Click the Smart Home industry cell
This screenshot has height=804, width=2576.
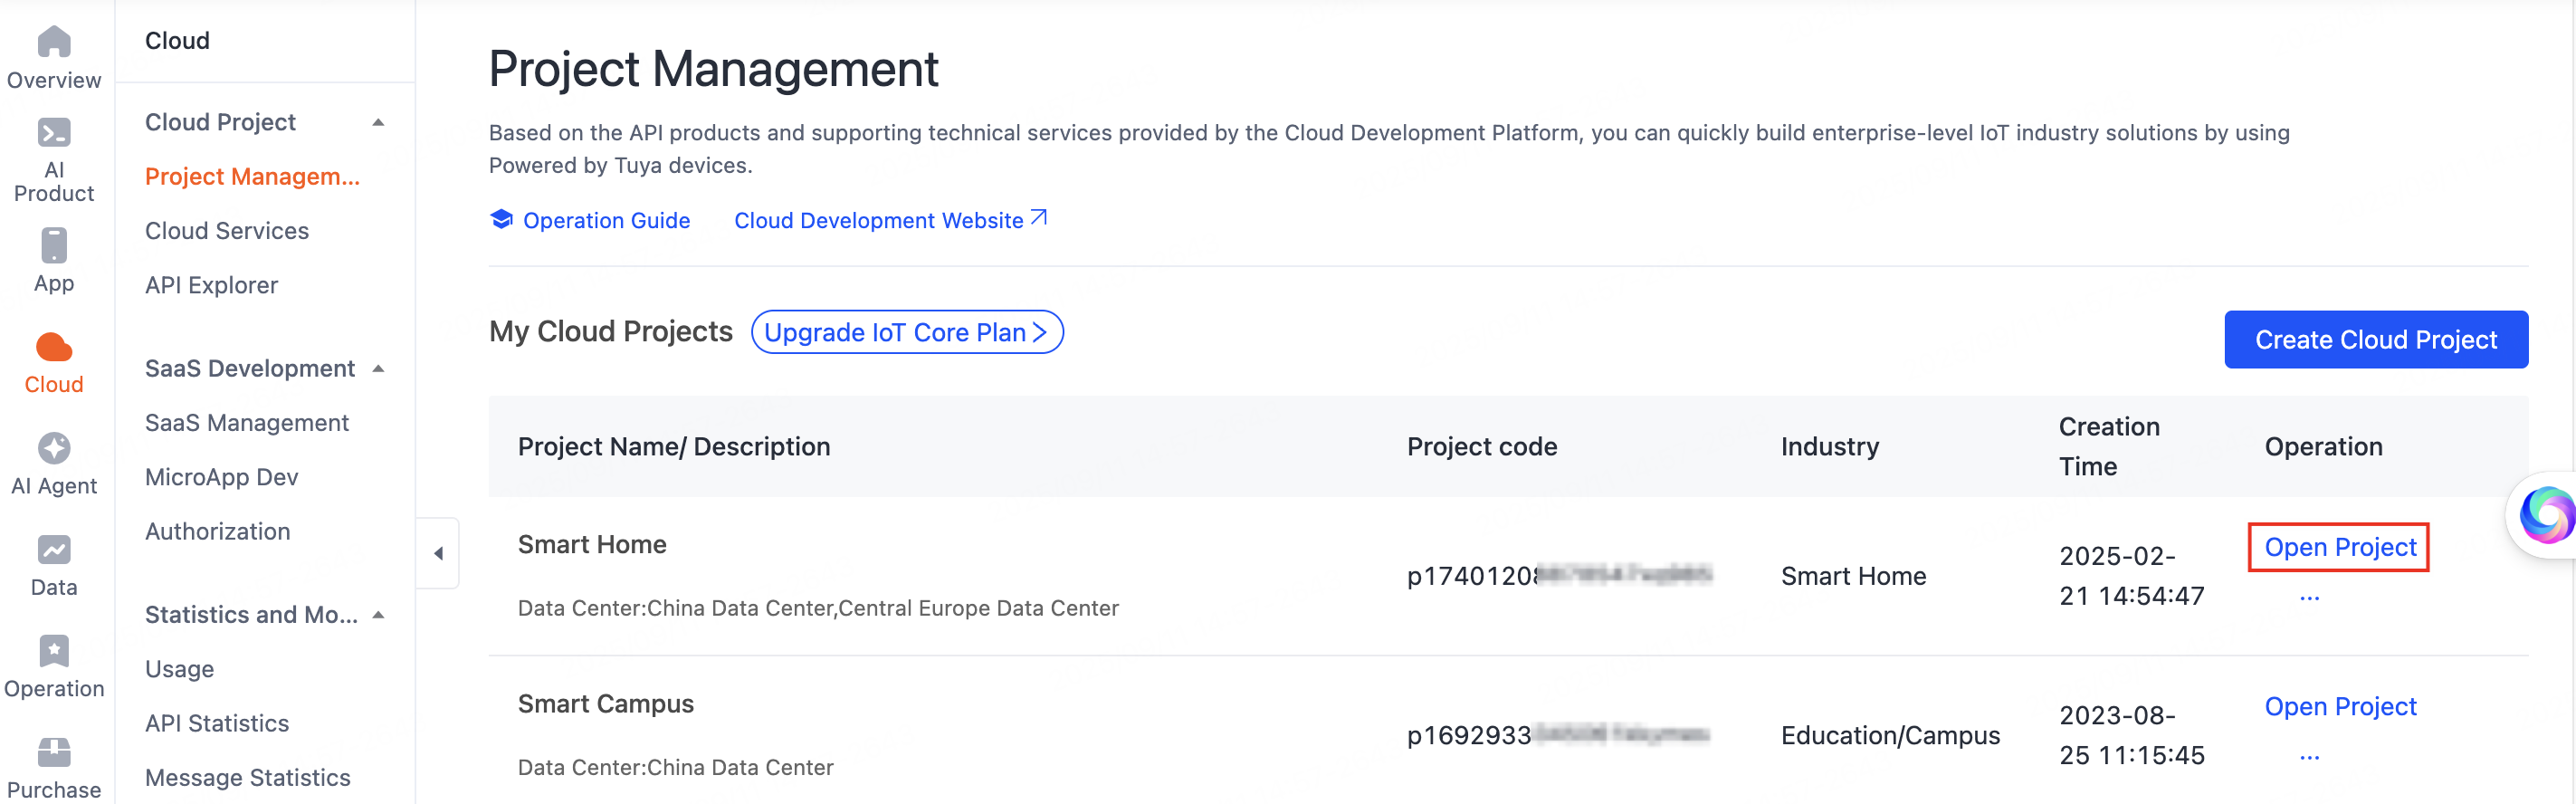click(1853, 576)
